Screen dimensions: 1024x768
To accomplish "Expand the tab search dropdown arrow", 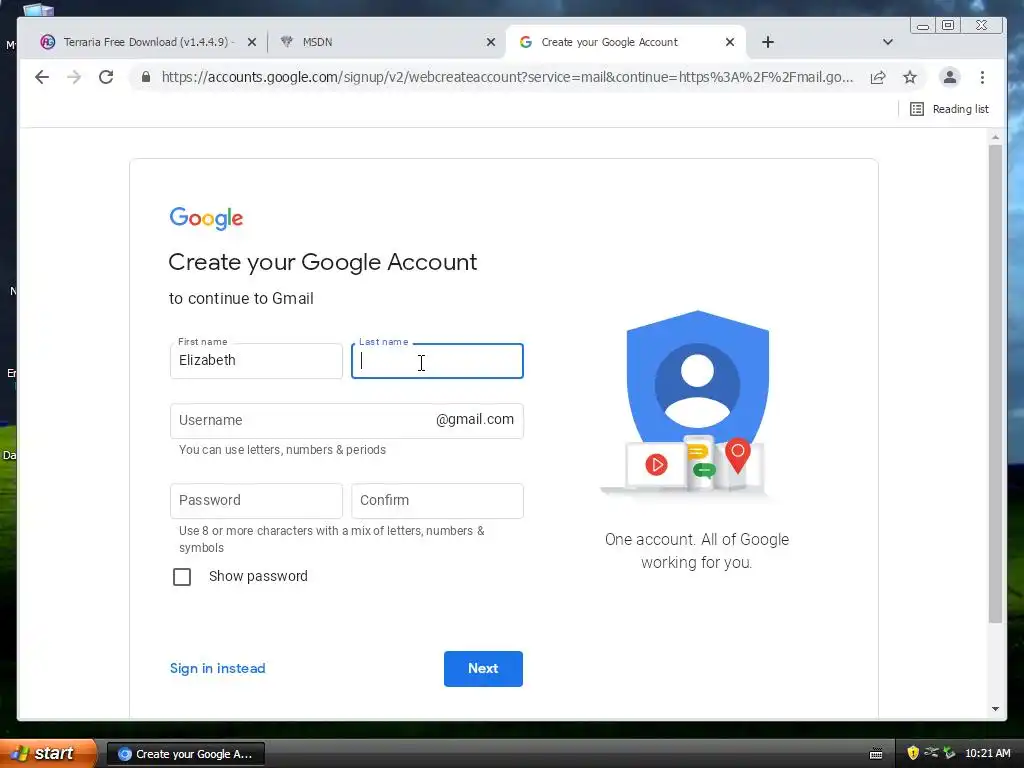I will pos(888,42).
